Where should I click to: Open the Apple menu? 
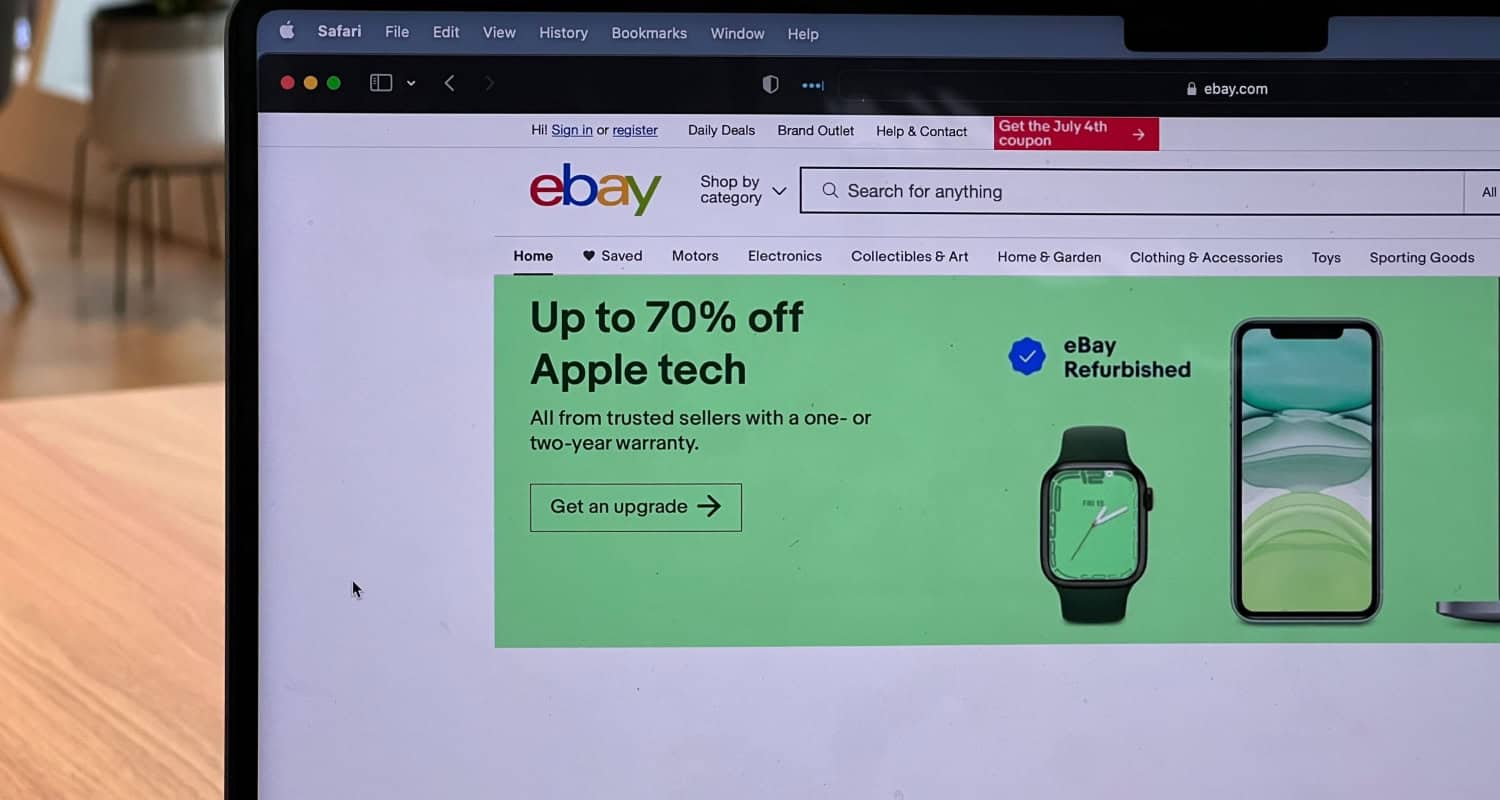287,31
